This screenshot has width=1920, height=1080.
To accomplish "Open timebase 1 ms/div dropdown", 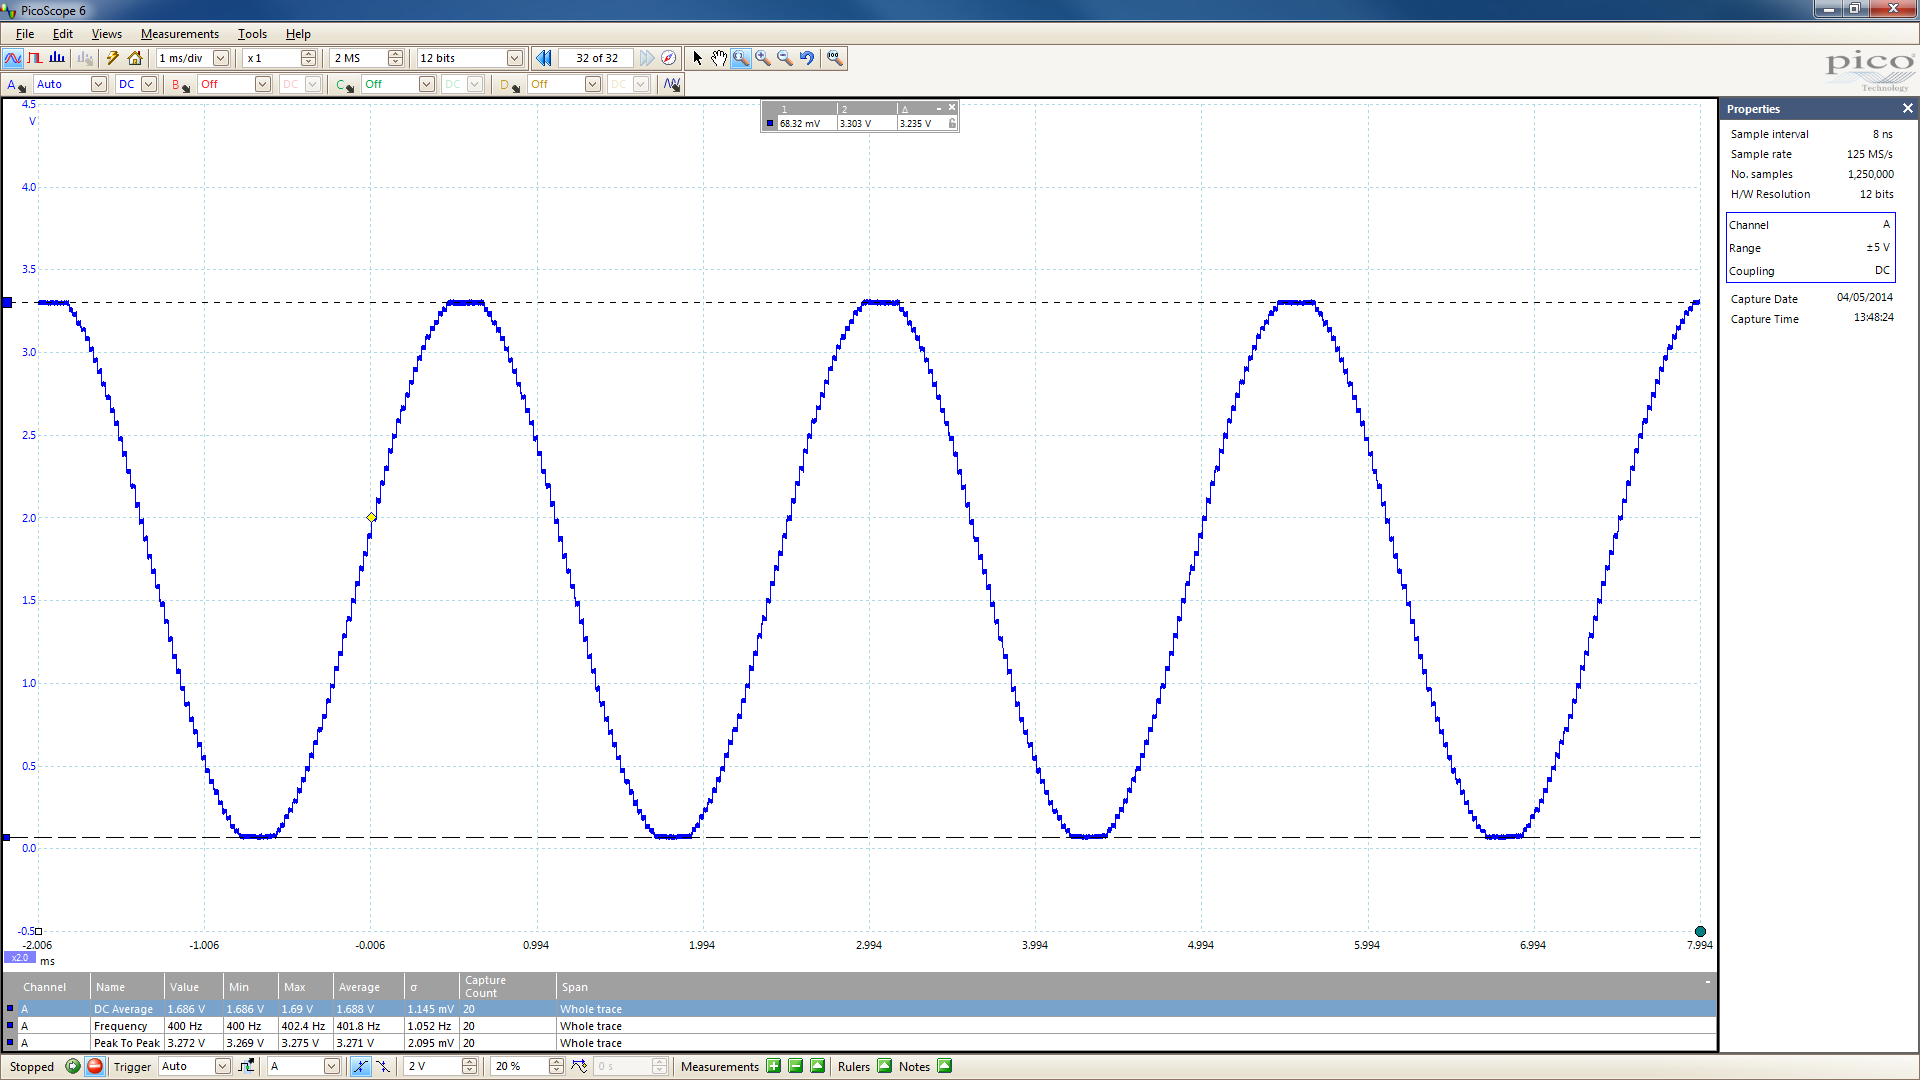I will tap(221, 58).
